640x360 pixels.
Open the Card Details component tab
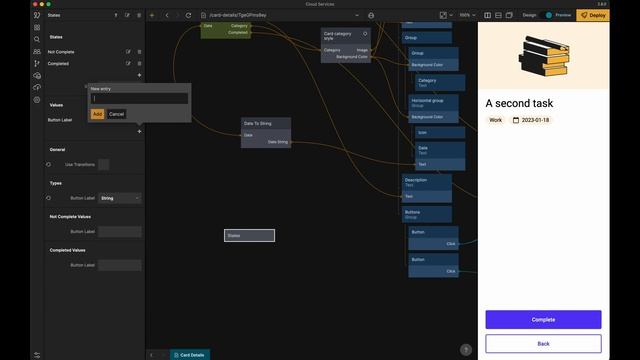click(190, 355)
